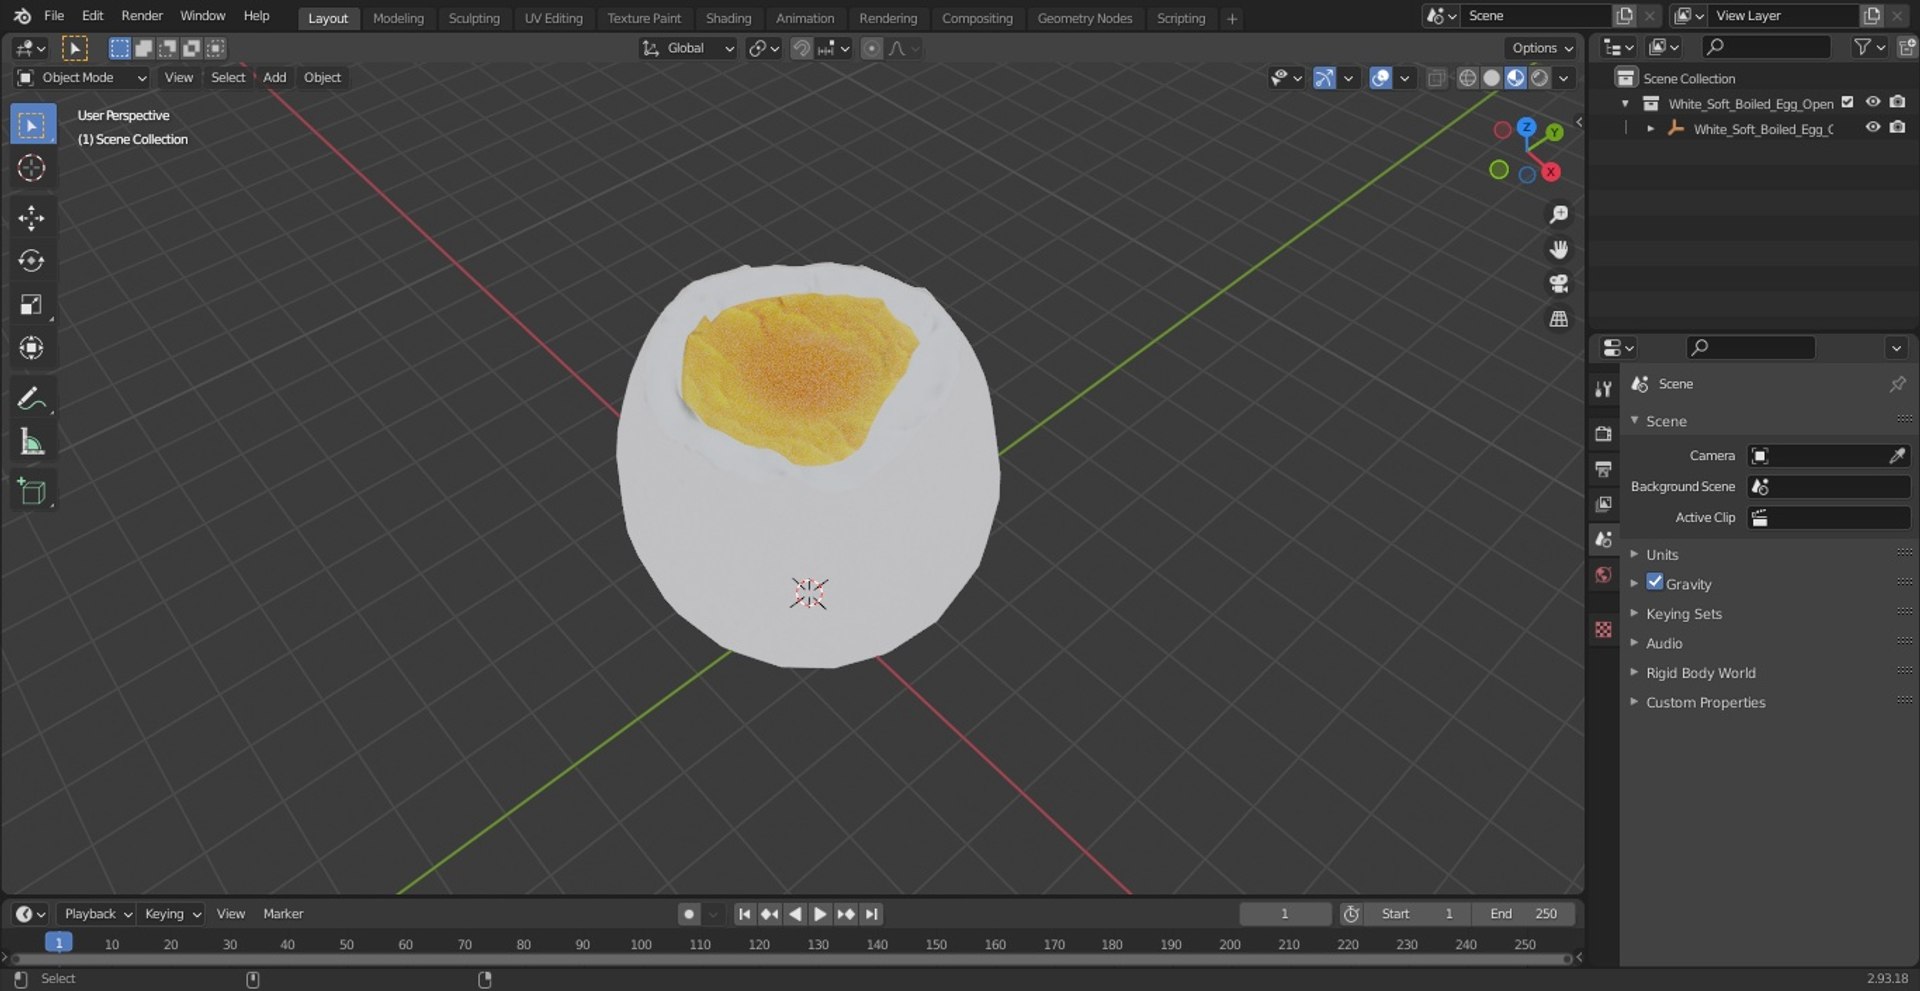Expand White_Soft_Boiled_Egg_C tree item
The width and height of the screenshot is (1920, 991).
[1650, 129]
